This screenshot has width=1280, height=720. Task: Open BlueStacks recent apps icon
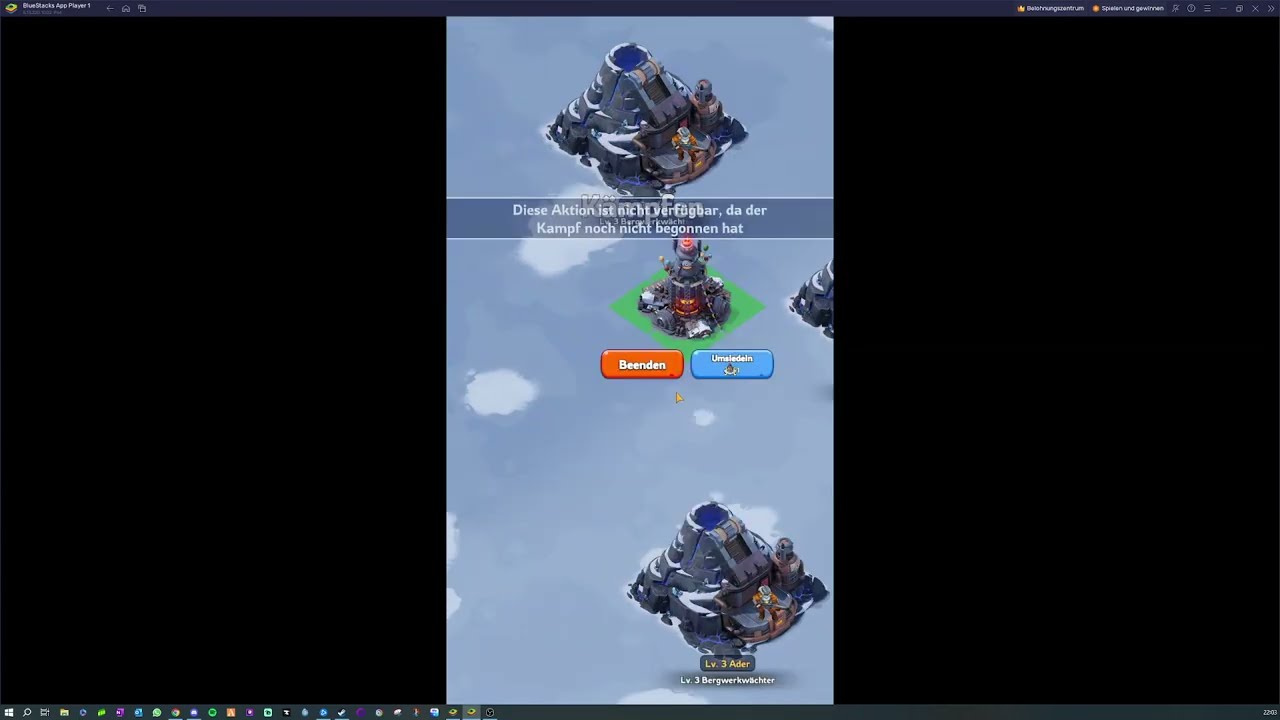pos(142,8)
